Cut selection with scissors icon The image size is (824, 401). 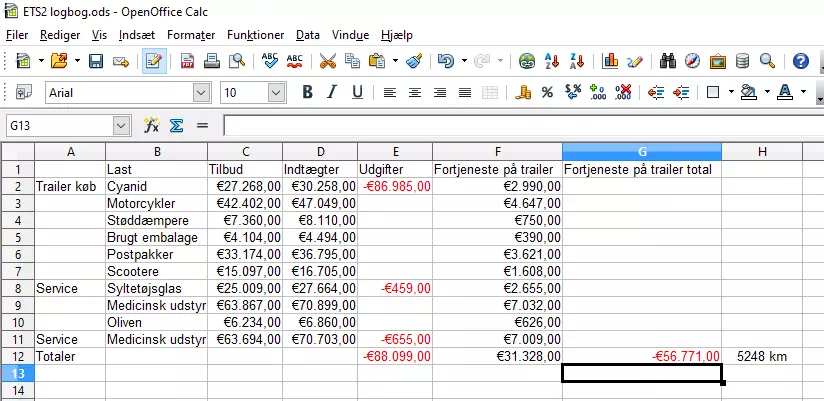[x=327, y=61]
